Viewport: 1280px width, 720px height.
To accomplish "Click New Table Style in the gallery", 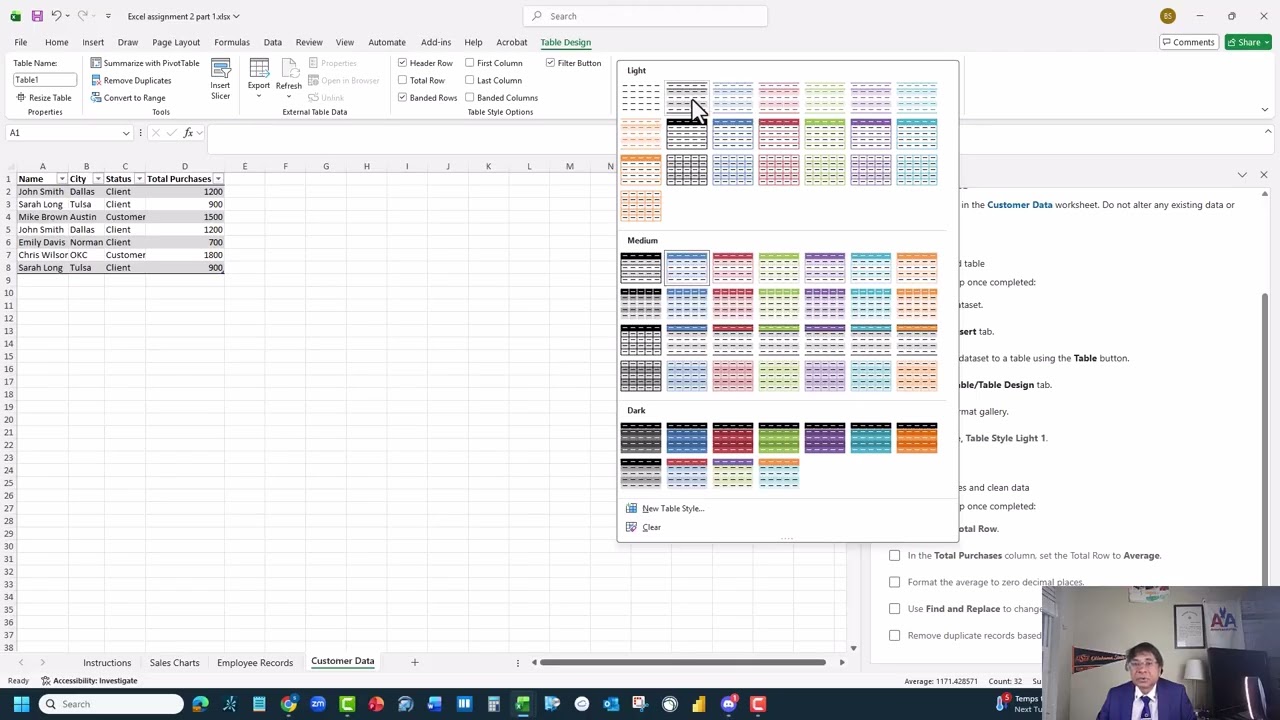I will pyautogui.click(x=673, y=508).
